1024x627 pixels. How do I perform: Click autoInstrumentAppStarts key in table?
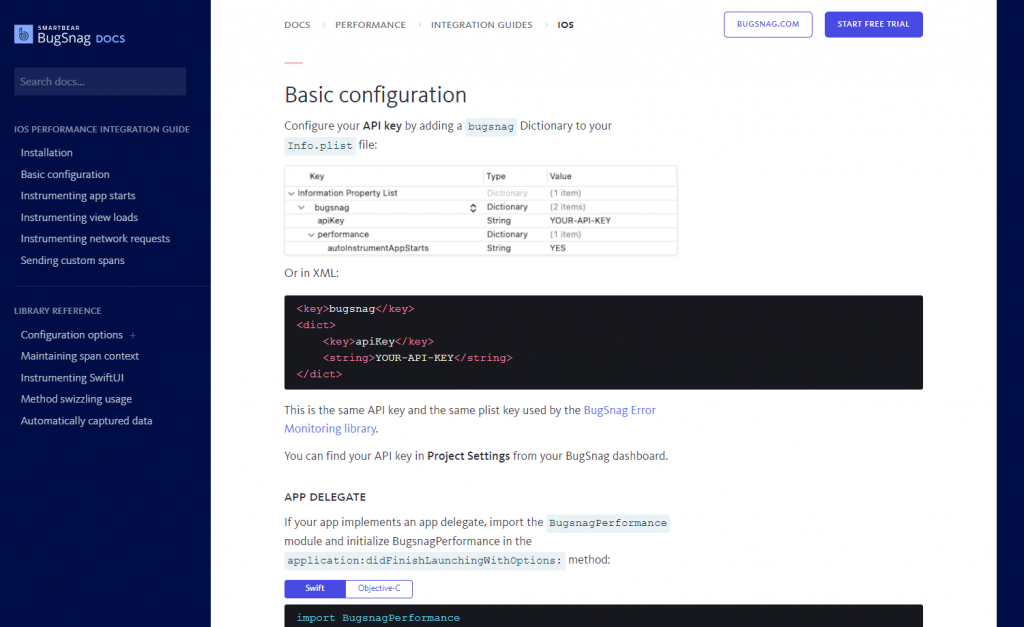(378, 248)
